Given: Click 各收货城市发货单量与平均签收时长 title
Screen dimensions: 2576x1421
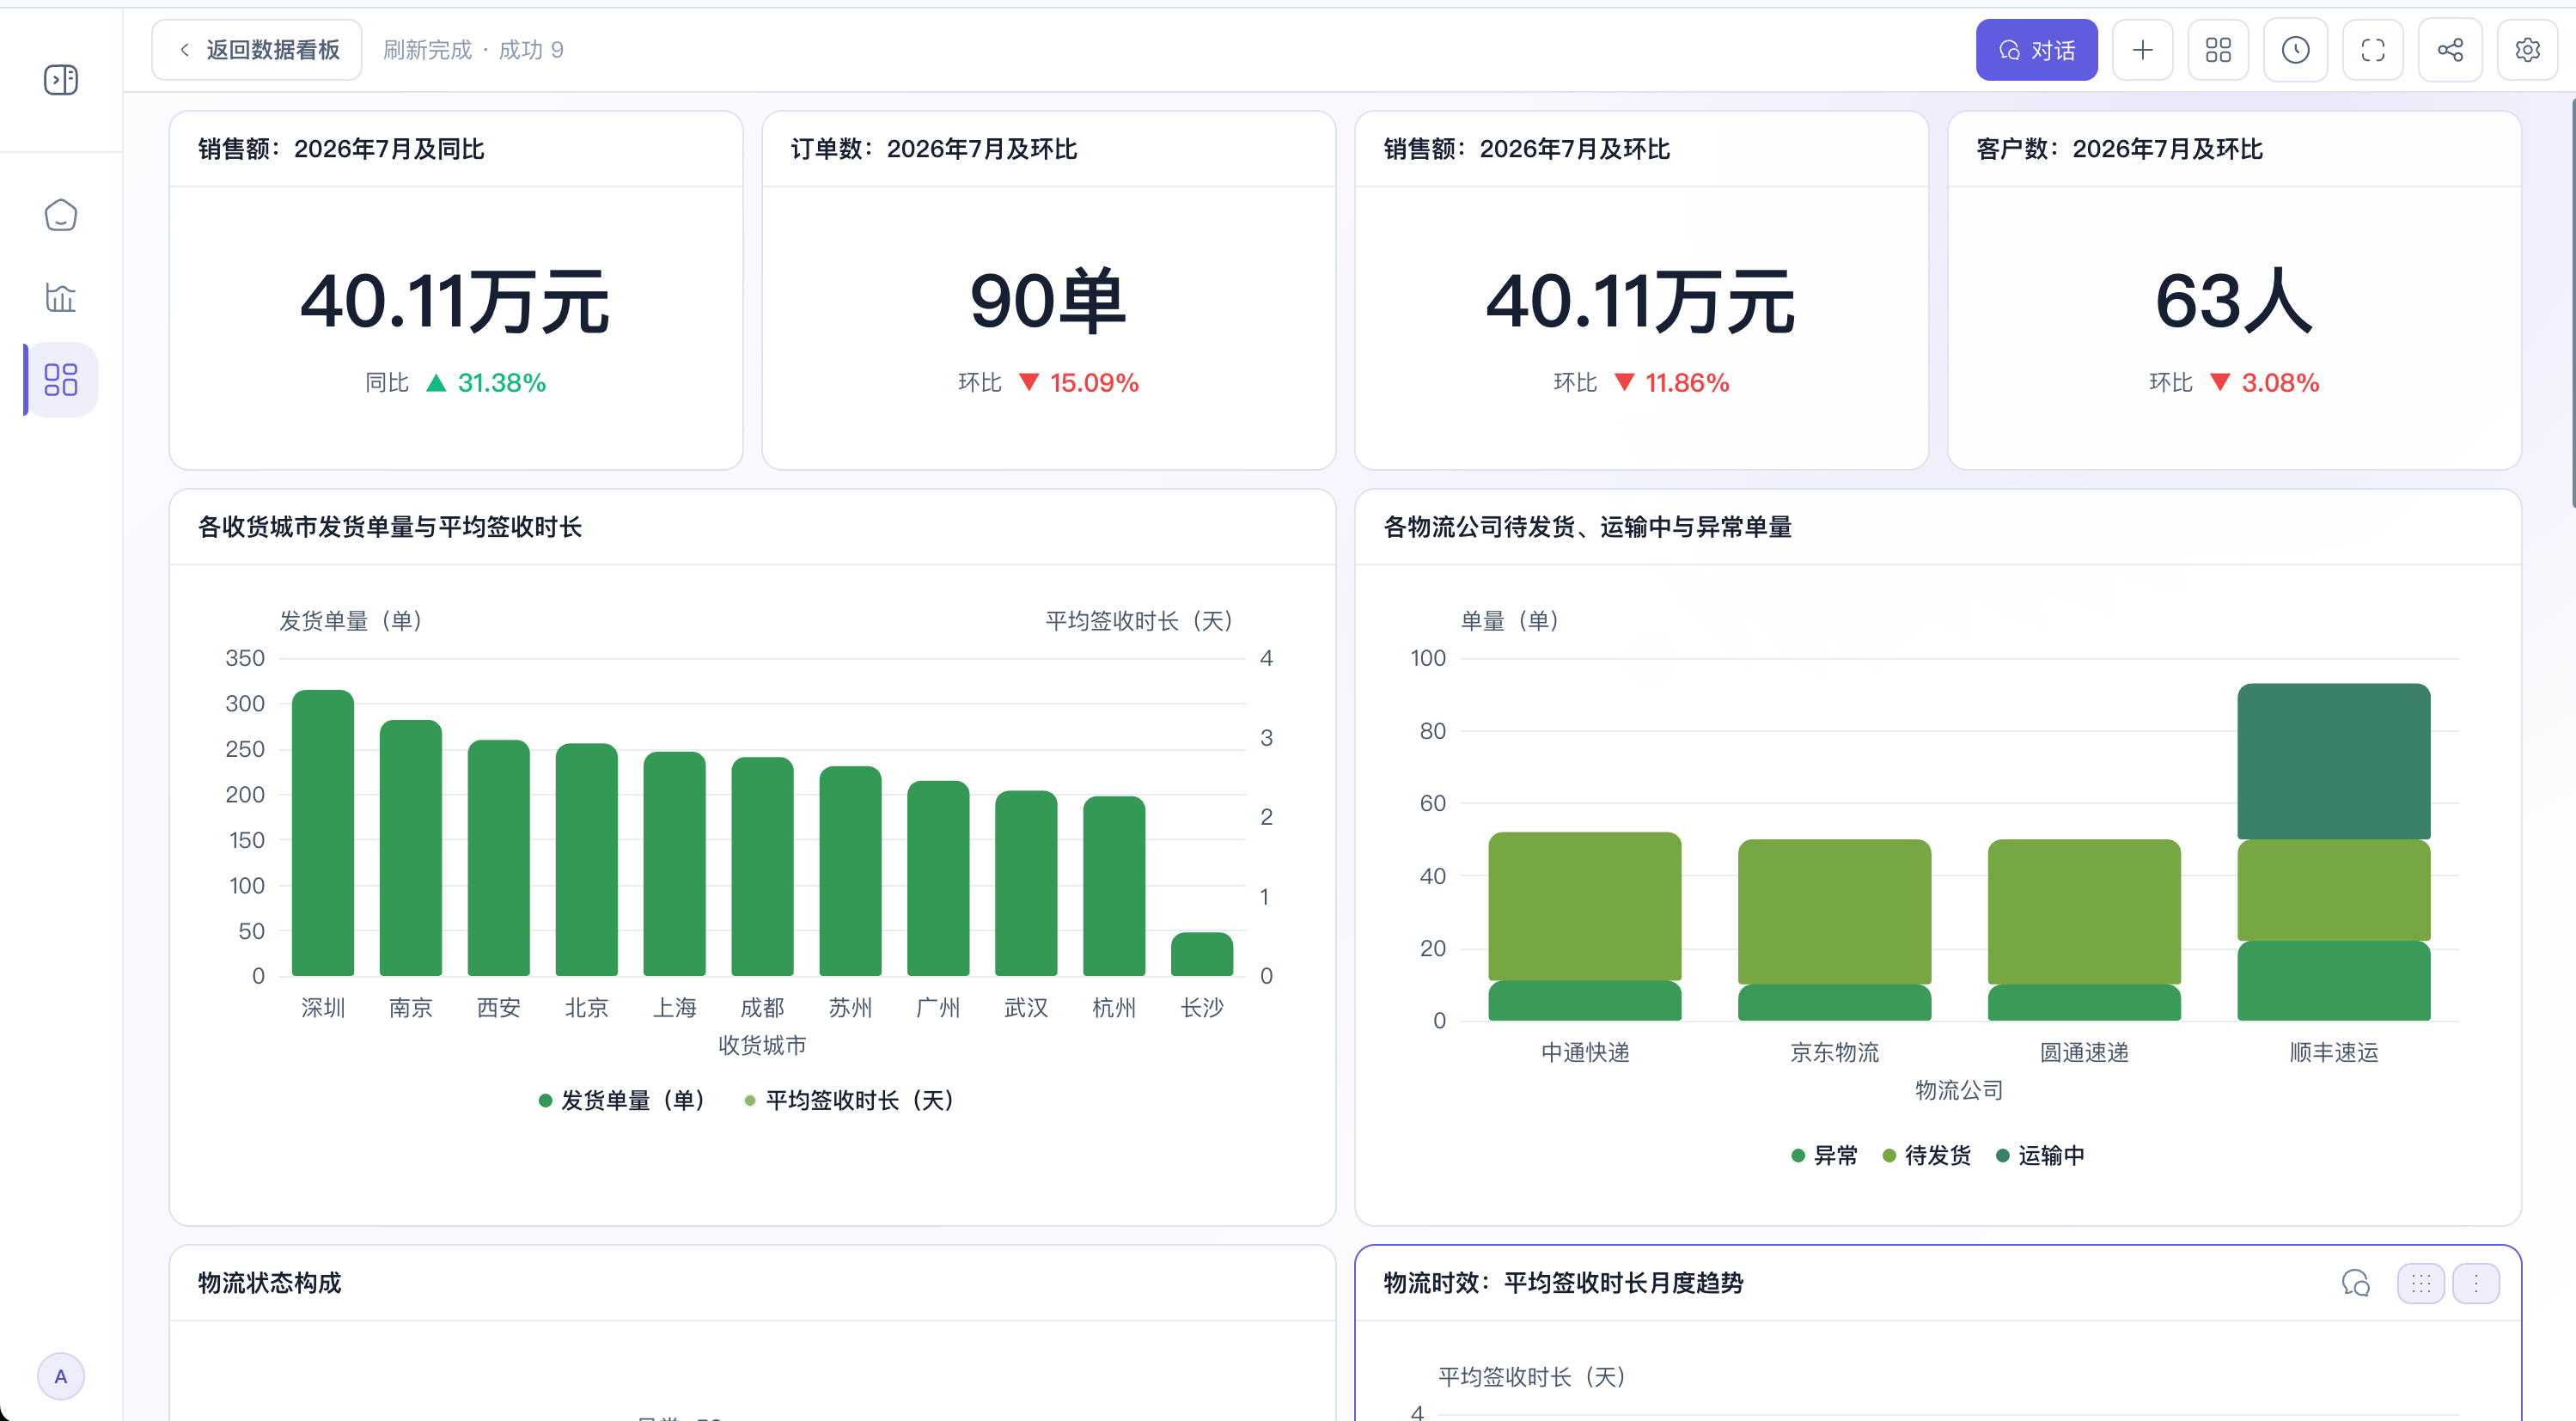Looking at the screenshot, I should click(x=390, y=527).
